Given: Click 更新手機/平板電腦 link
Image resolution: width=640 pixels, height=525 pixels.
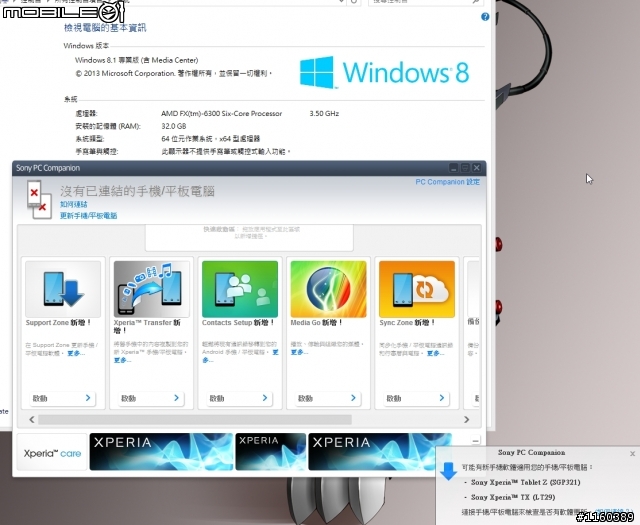Looking at the screenshot, I should [x=89, y=216].
